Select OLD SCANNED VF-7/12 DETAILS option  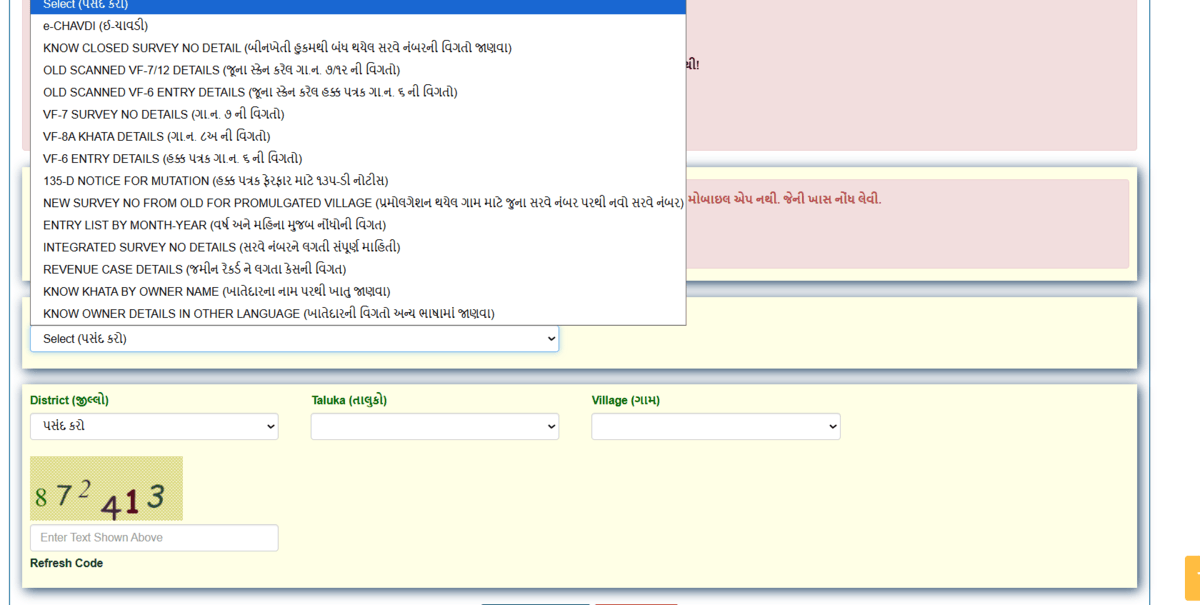click(221, 70)
